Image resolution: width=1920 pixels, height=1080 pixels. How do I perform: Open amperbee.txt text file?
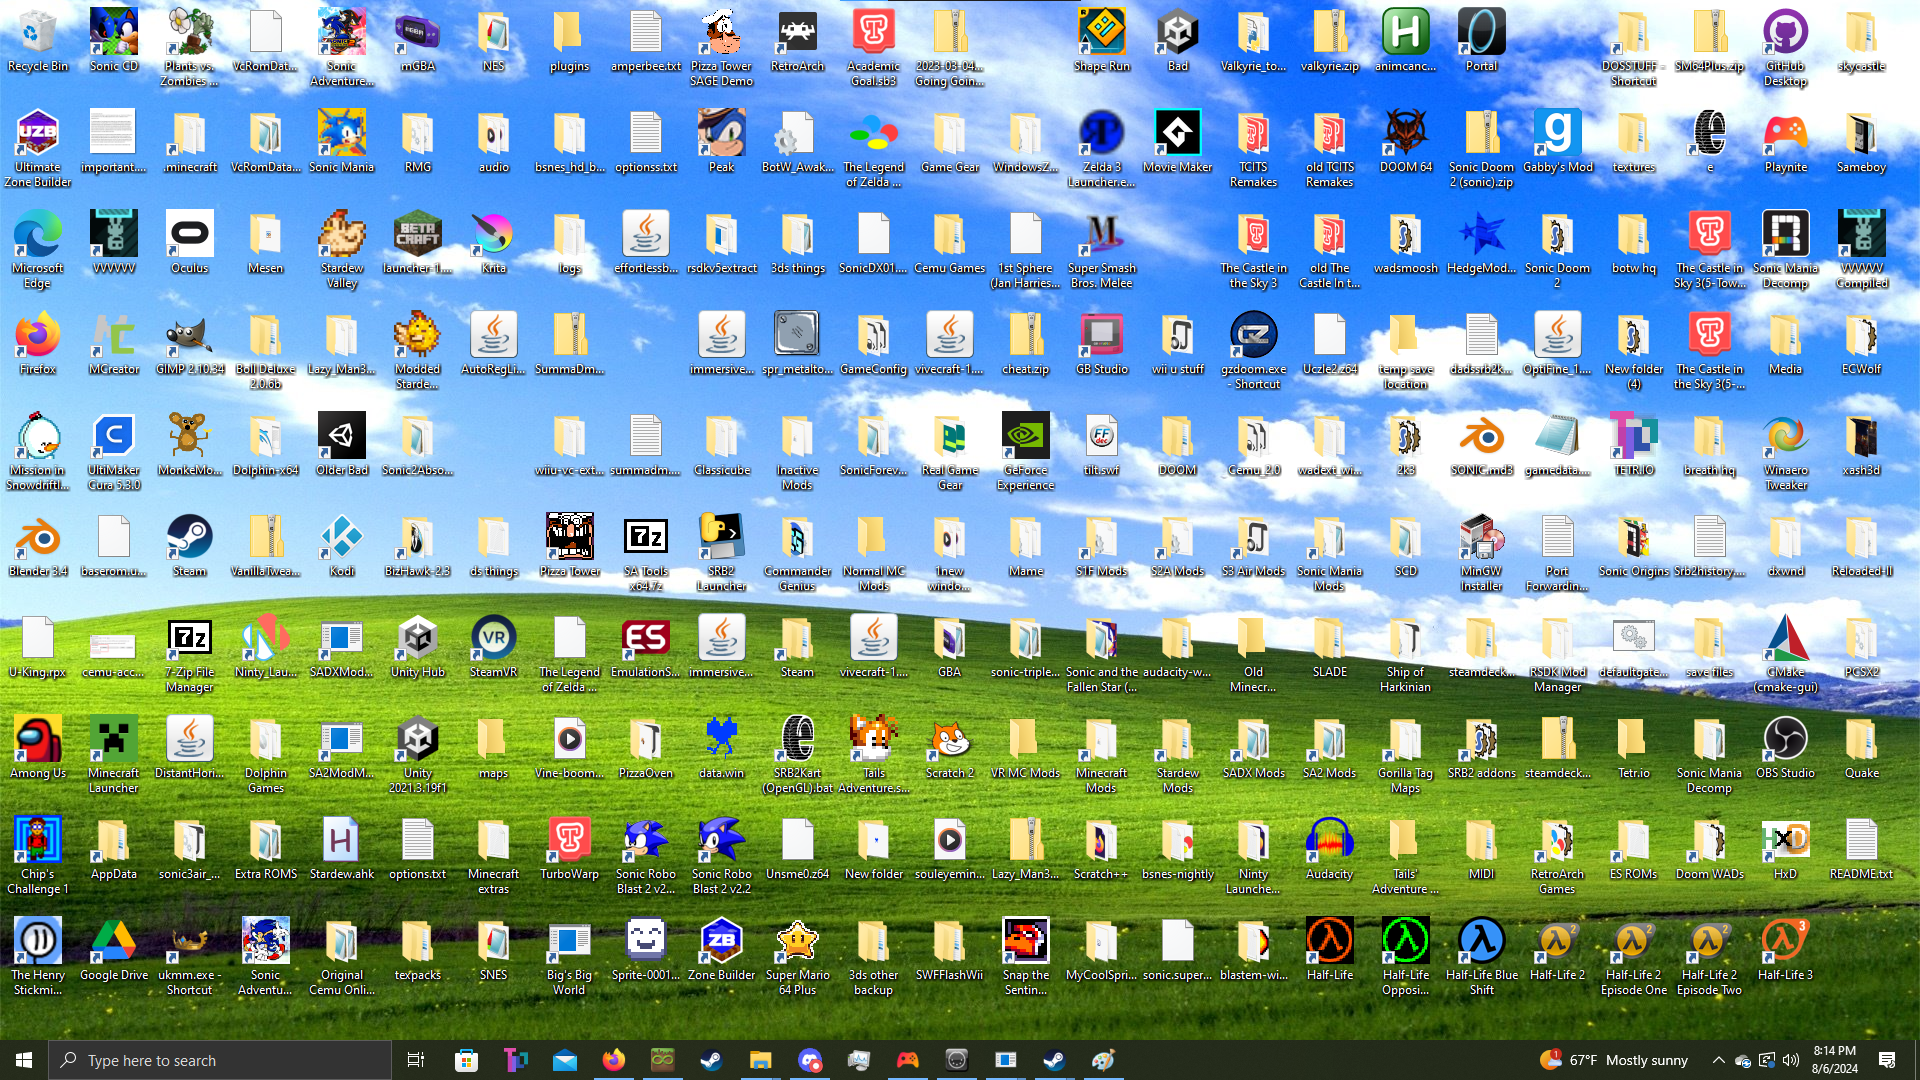click(646, 40)
